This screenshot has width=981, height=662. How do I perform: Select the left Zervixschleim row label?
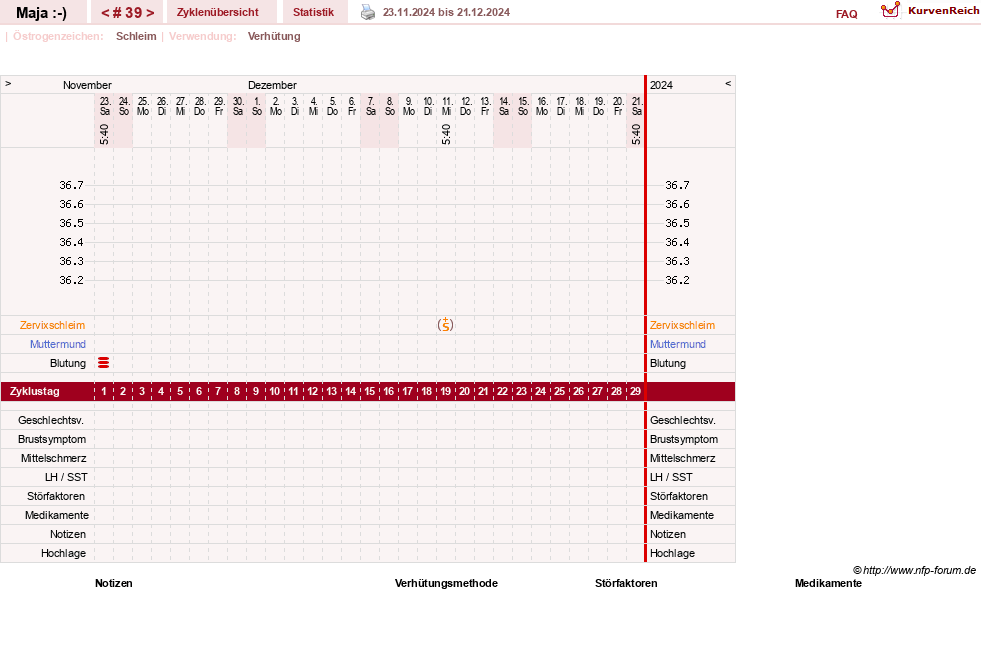[x=53, y=325]
